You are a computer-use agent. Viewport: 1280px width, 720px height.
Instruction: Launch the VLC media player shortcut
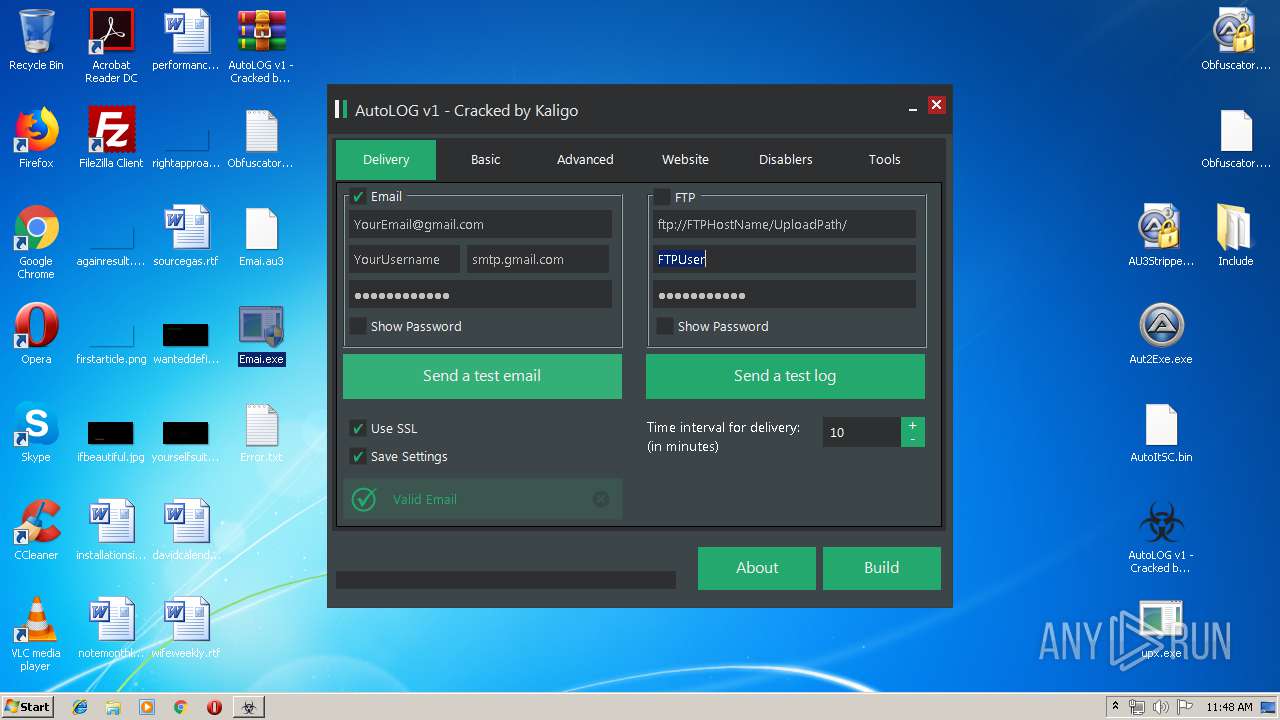tap(36, 634)
